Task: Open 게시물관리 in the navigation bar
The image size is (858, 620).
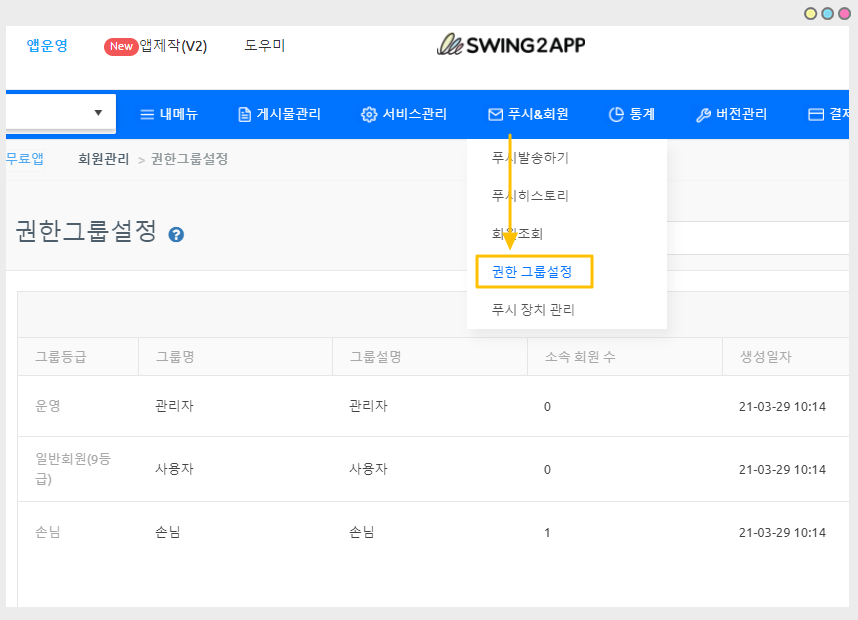Action: [x=279, y=114]
